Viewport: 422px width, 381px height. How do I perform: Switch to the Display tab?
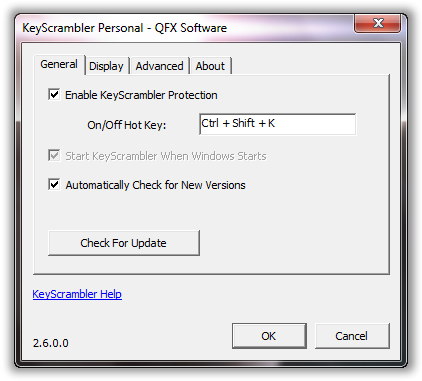pos(107,66)
